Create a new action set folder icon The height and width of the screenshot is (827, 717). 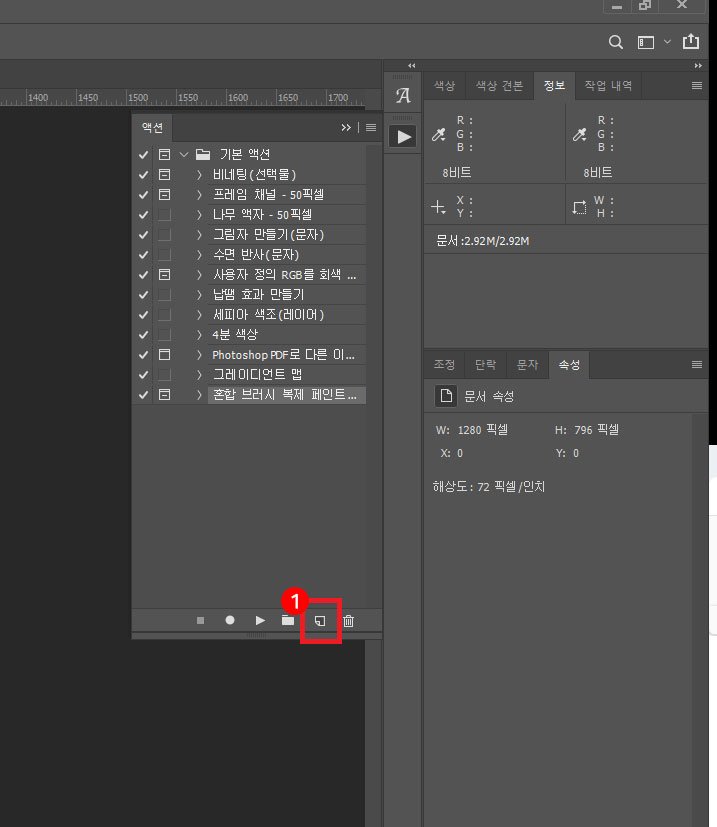coord(288,621)
